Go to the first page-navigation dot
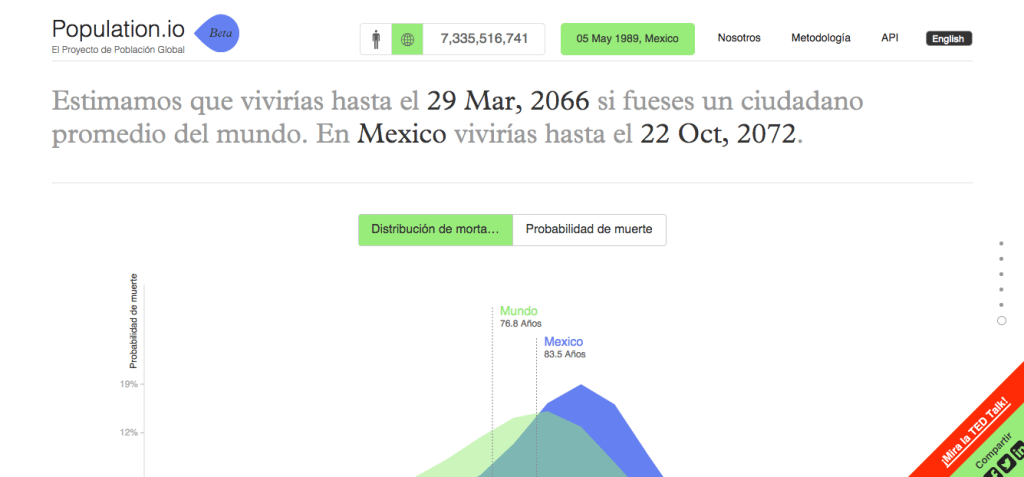 click(x=1002, y=243)
